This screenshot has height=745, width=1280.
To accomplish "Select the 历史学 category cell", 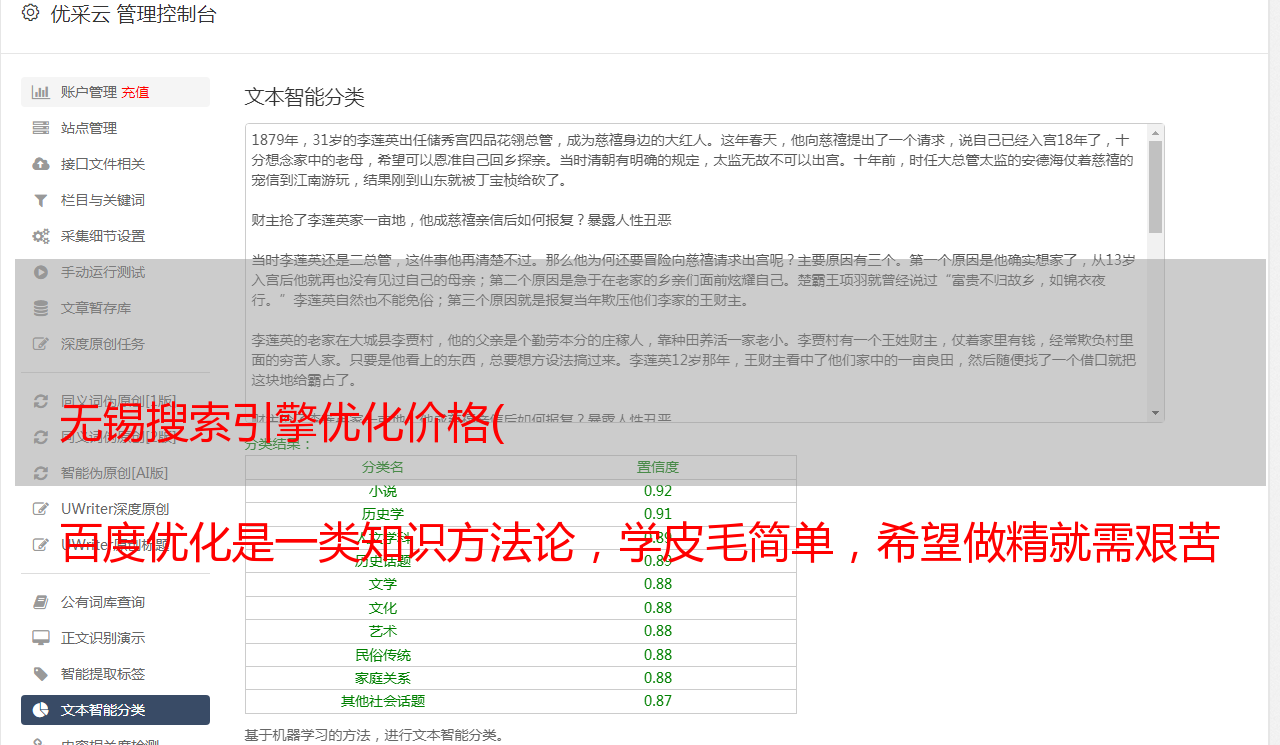I will click(383, 514).
